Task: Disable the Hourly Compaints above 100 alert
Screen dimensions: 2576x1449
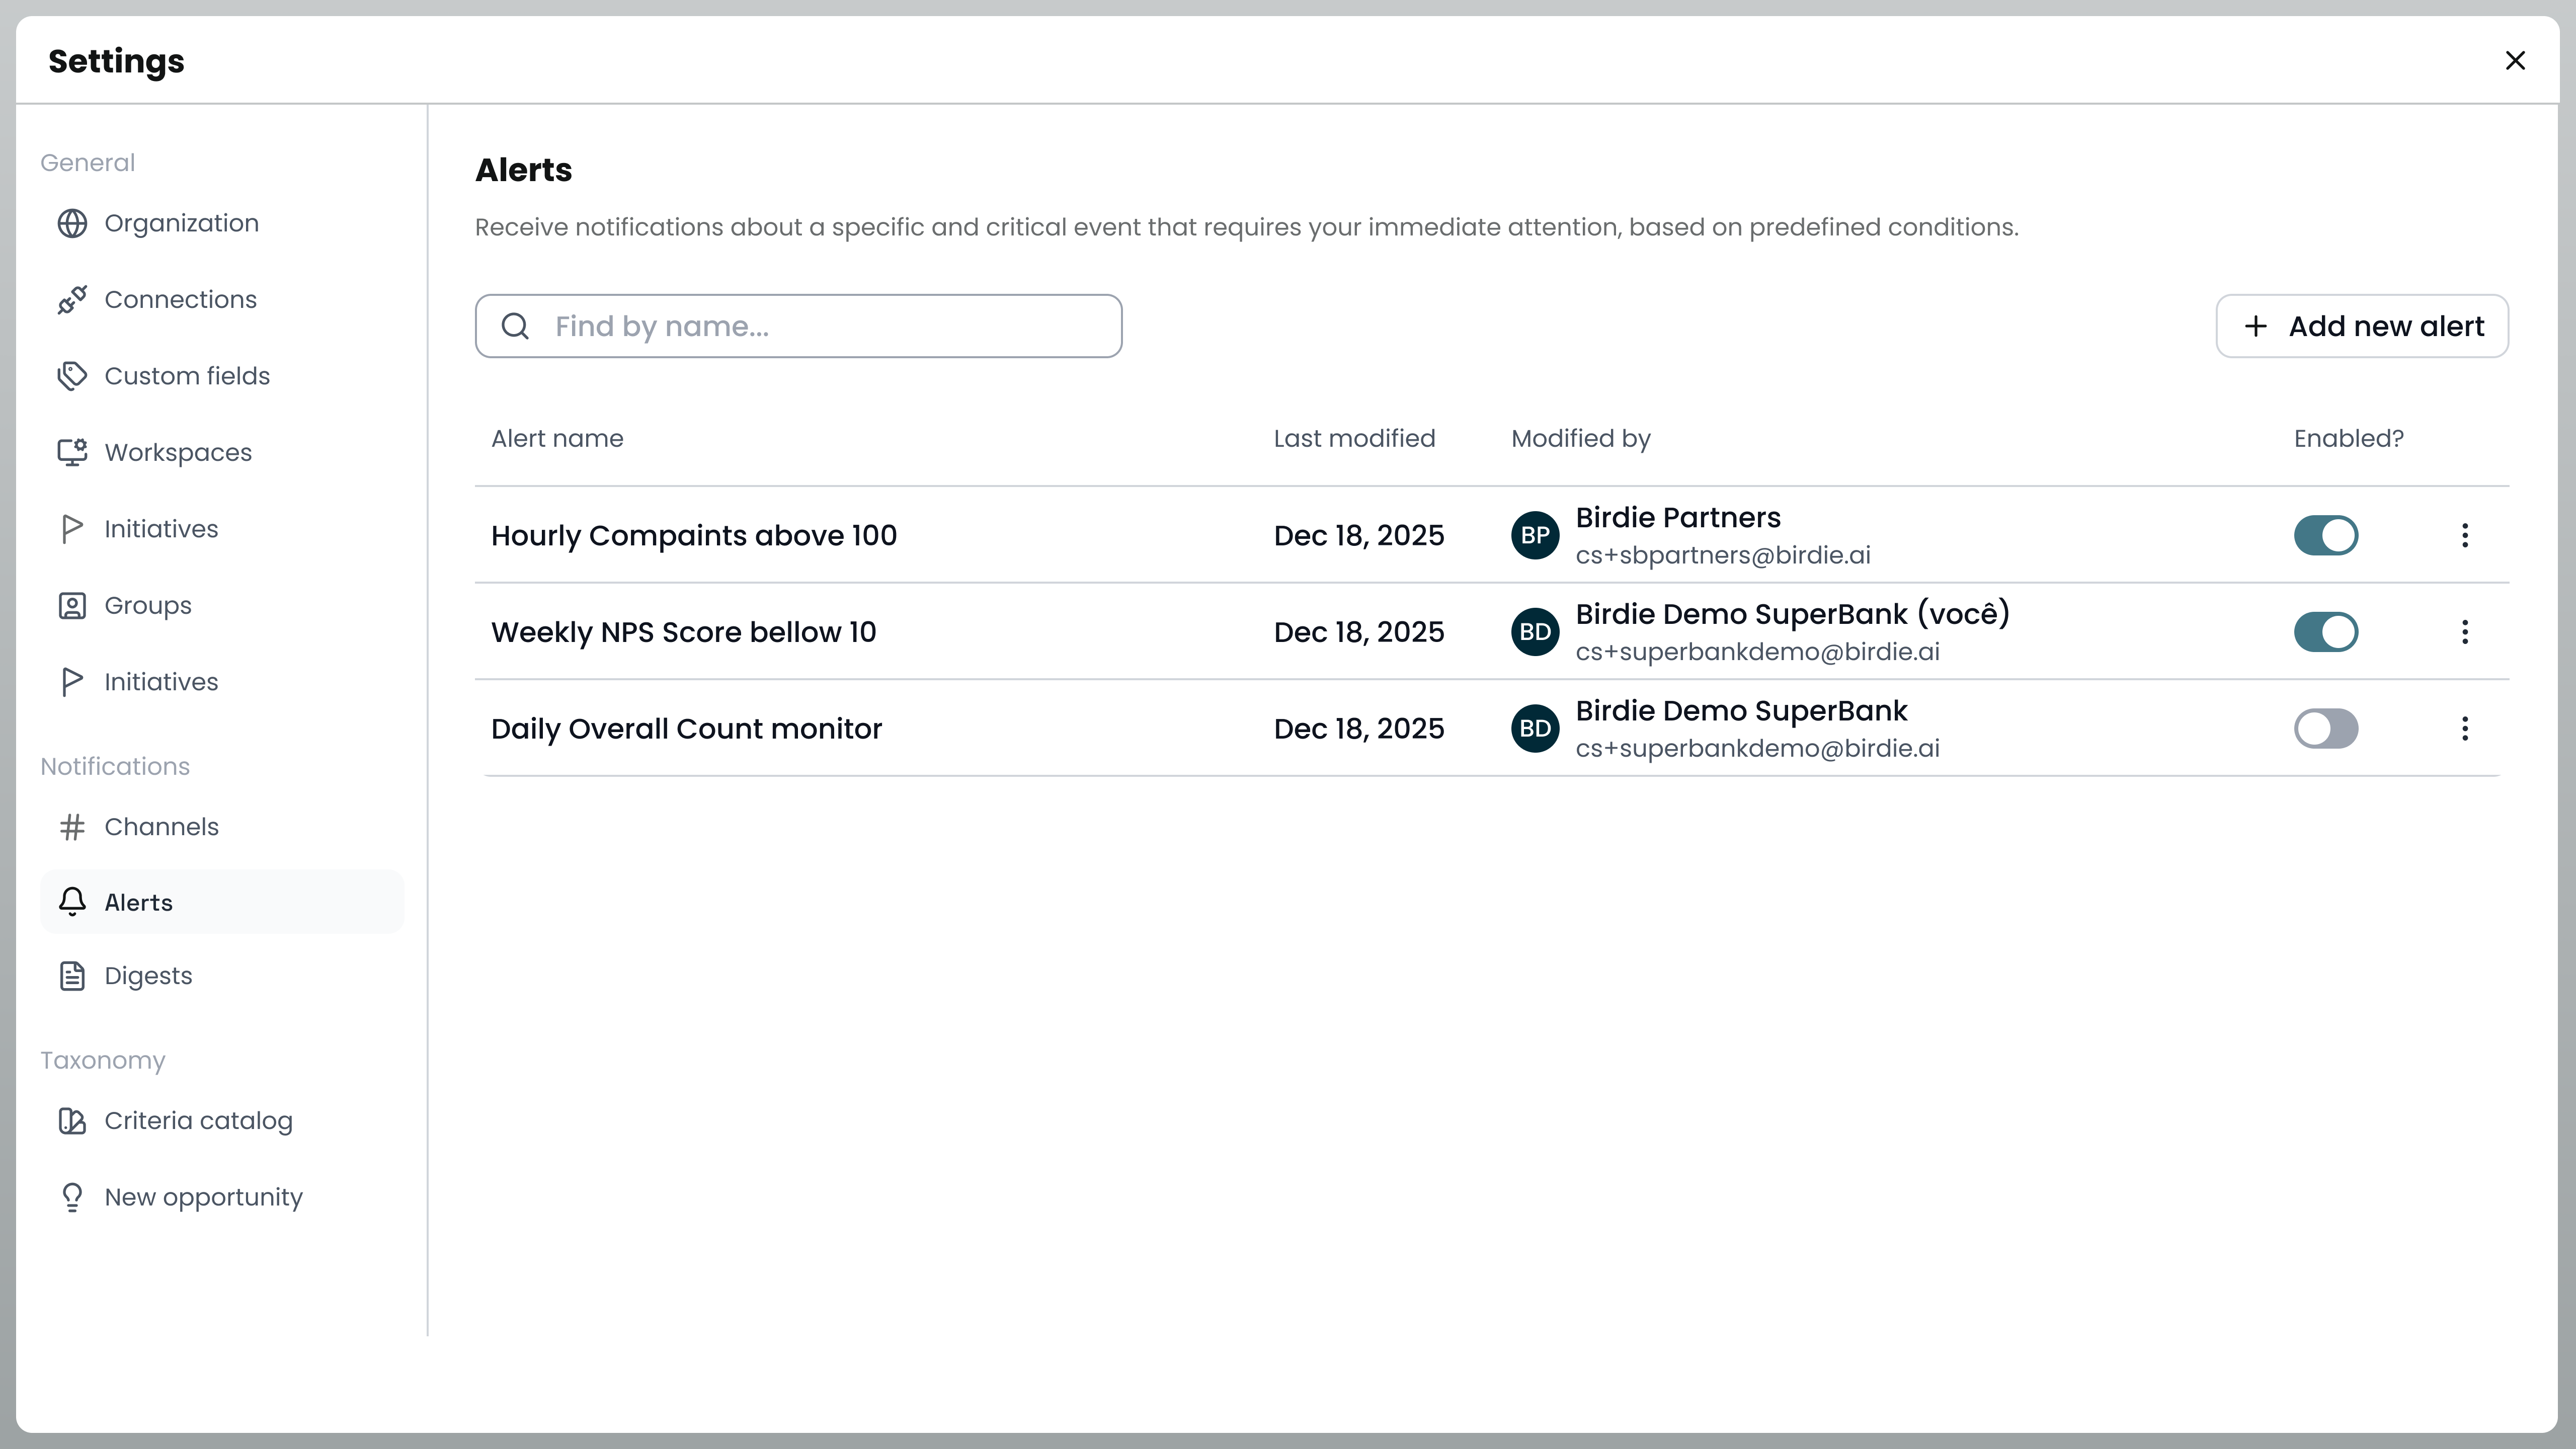Action: [x=2326, y=535]
